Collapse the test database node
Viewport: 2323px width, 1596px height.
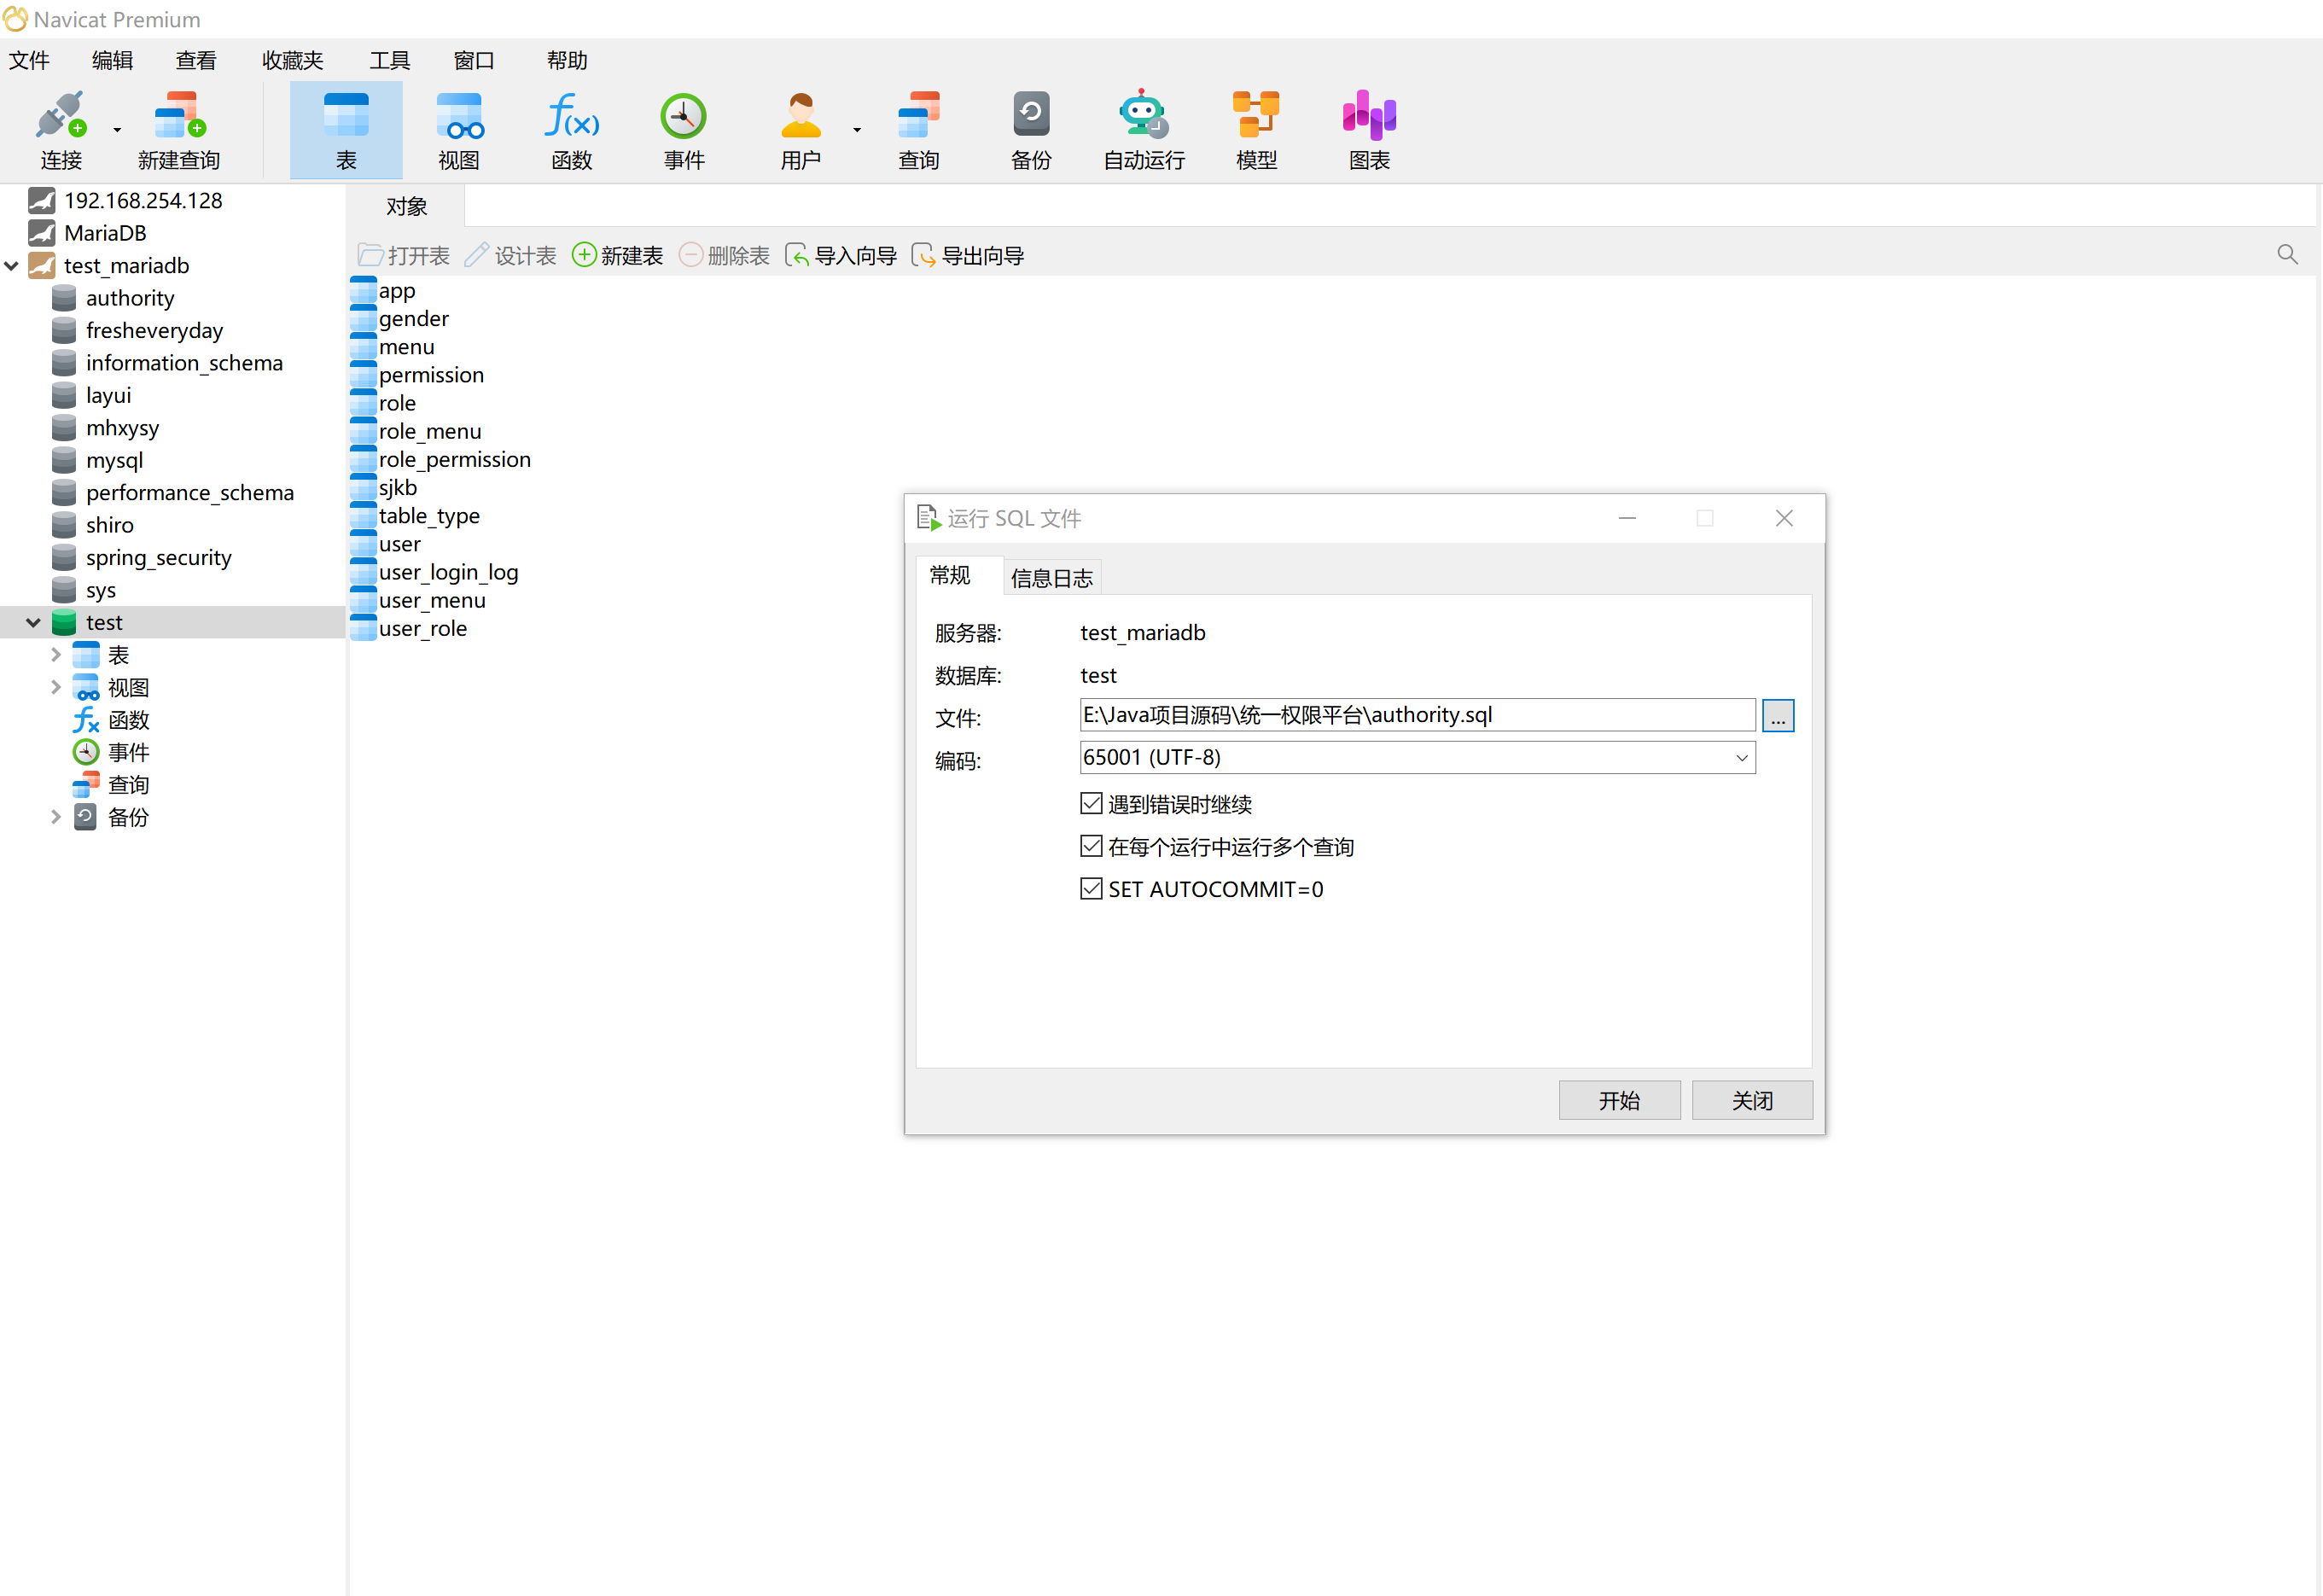pos(33,623)
